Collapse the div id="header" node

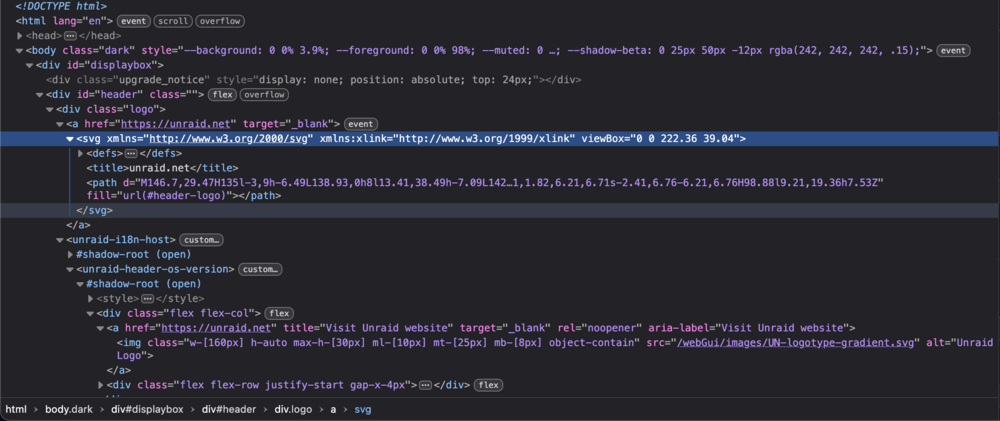coord(40,94)
